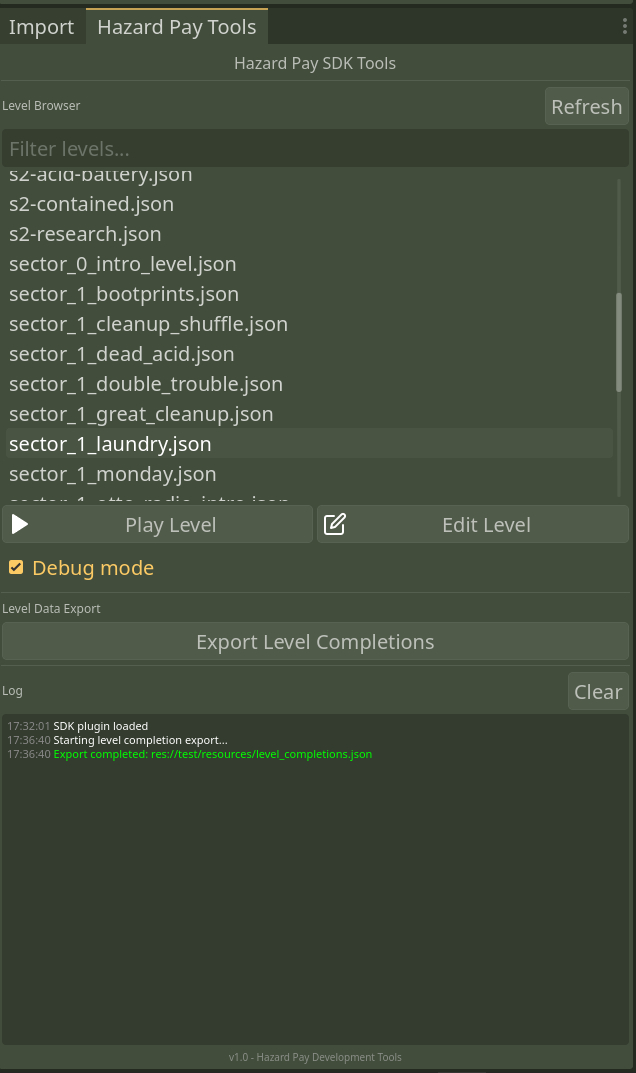Clear the log output
Image resolution: width=636 pixels, height=1073 pixels.
click(x=598, y=691)
